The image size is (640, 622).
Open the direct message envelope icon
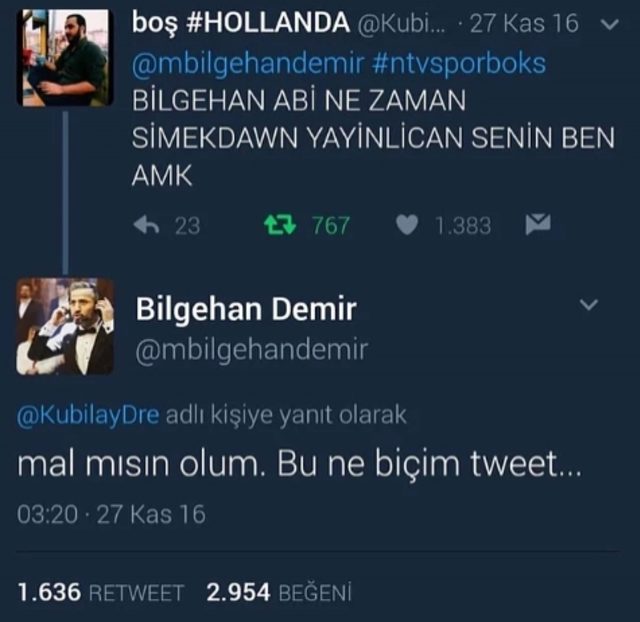tap(538, 224)
